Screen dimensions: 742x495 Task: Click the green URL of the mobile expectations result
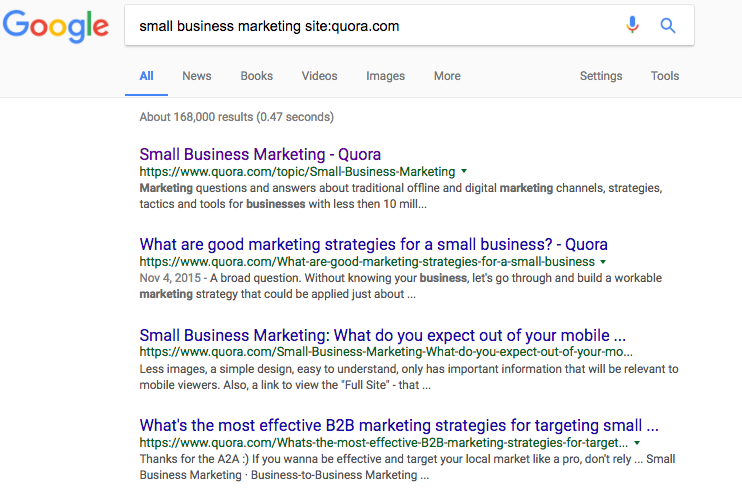click(386, 352)
